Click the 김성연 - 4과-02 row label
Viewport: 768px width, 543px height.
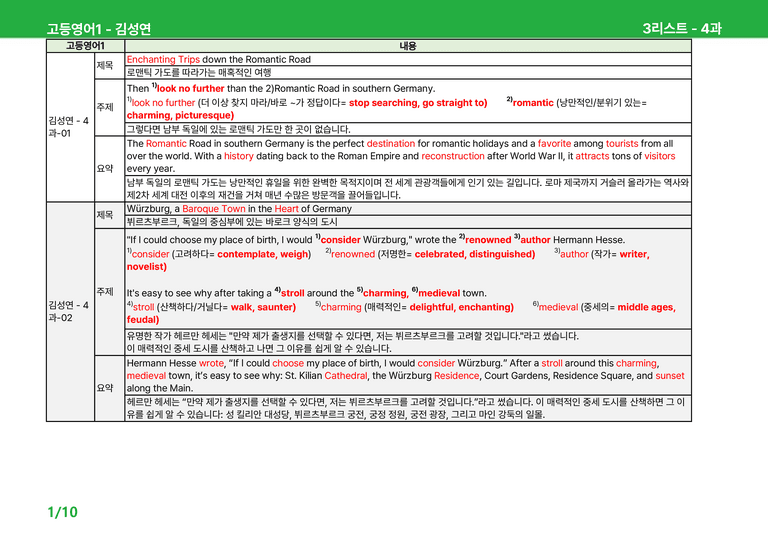pyautogui.click(x=69, y=311)
